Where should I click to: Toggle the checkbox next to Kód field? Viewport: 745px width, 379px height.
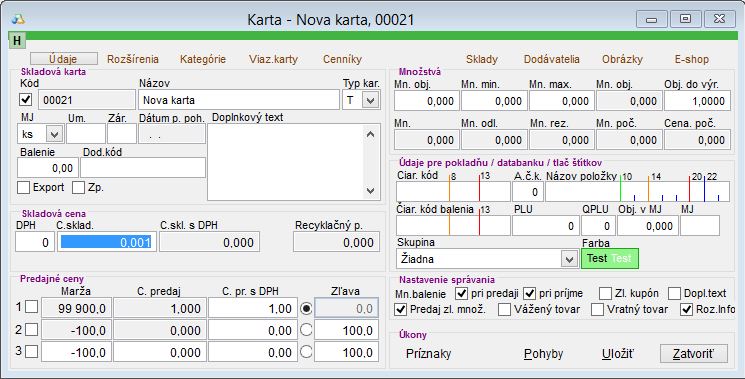[x=26, y=100]
